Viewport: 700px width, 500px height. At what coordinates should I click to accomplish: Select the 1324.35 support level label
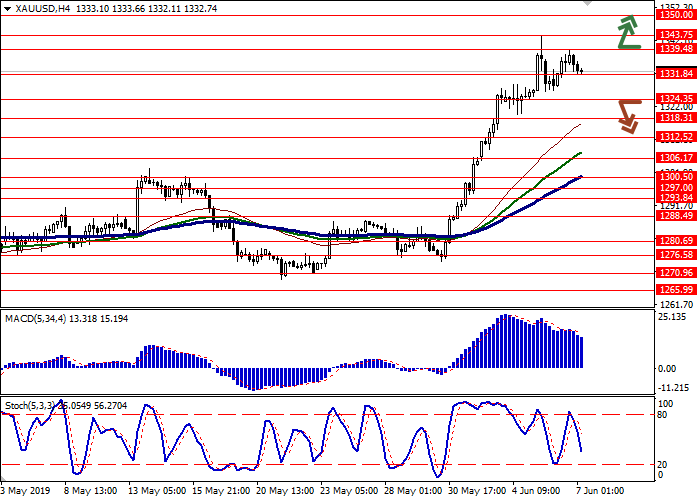tap(676, 99)
